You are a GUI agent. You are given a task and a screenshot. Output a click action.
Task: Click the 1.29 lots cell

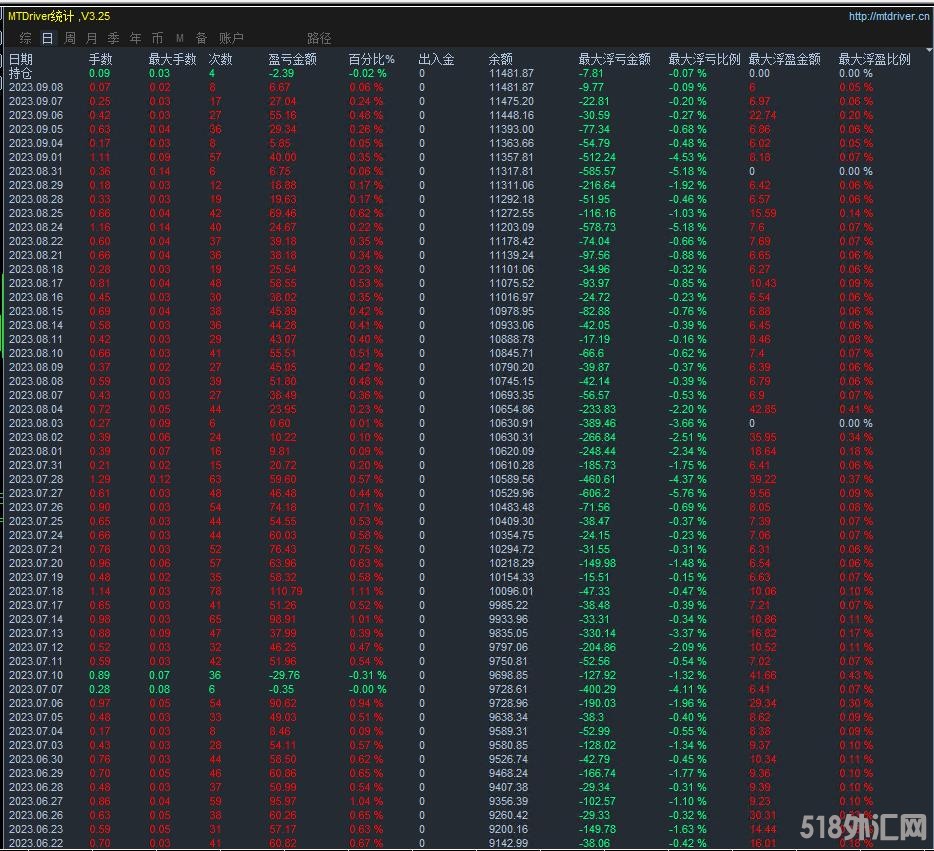[x=100, y=479]
